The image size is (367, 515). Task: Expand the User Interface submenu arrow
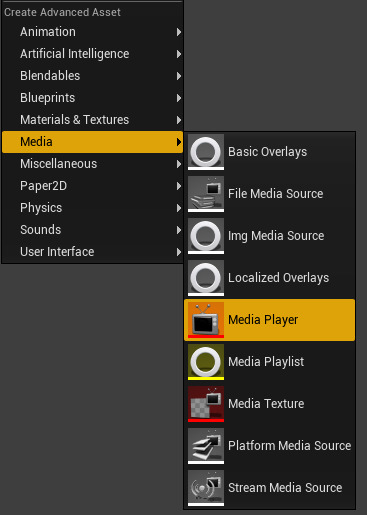pyautogui.click(x=179, y=252)
